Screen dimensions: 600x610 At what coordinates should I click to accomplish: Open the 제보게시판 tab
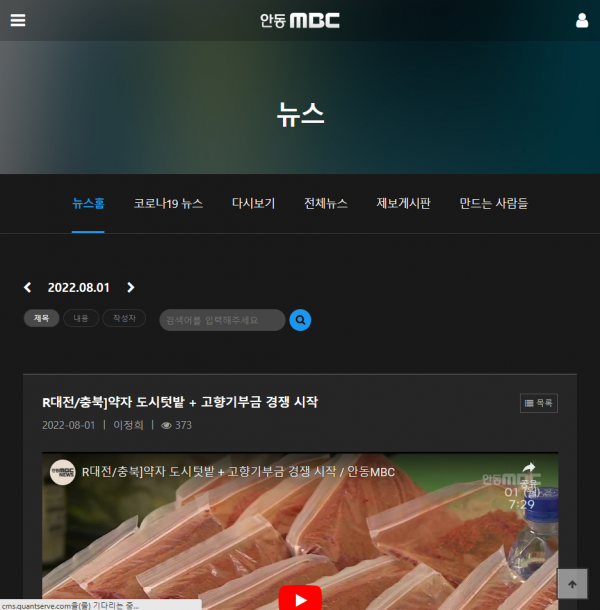coord(403,203)
